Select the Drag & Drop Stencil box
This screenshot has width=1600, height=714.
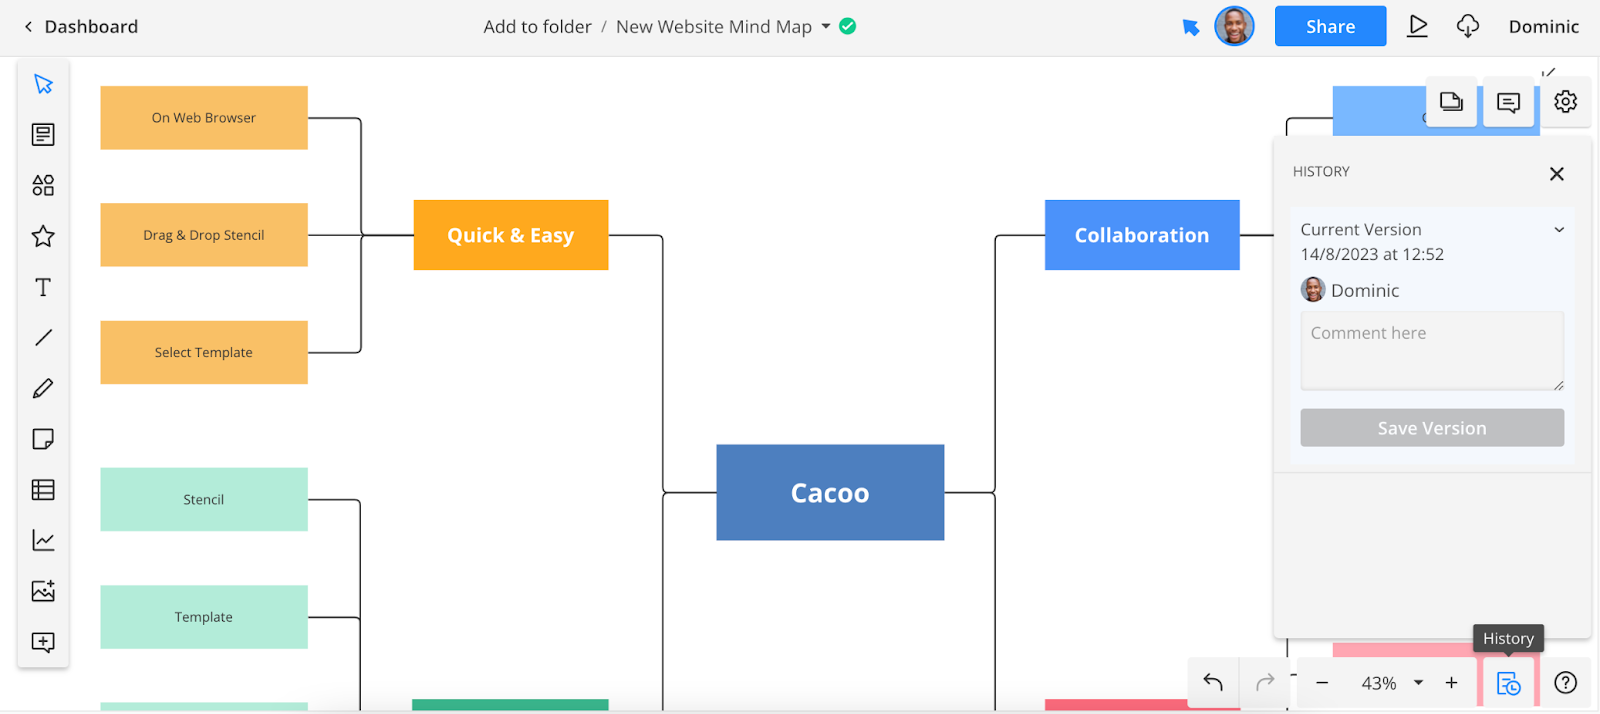(x=204, y=235)
